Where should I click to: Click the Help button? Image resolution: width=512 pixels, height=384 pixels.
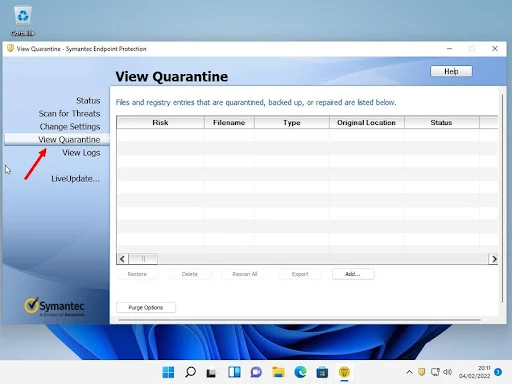tap(451, 71)
